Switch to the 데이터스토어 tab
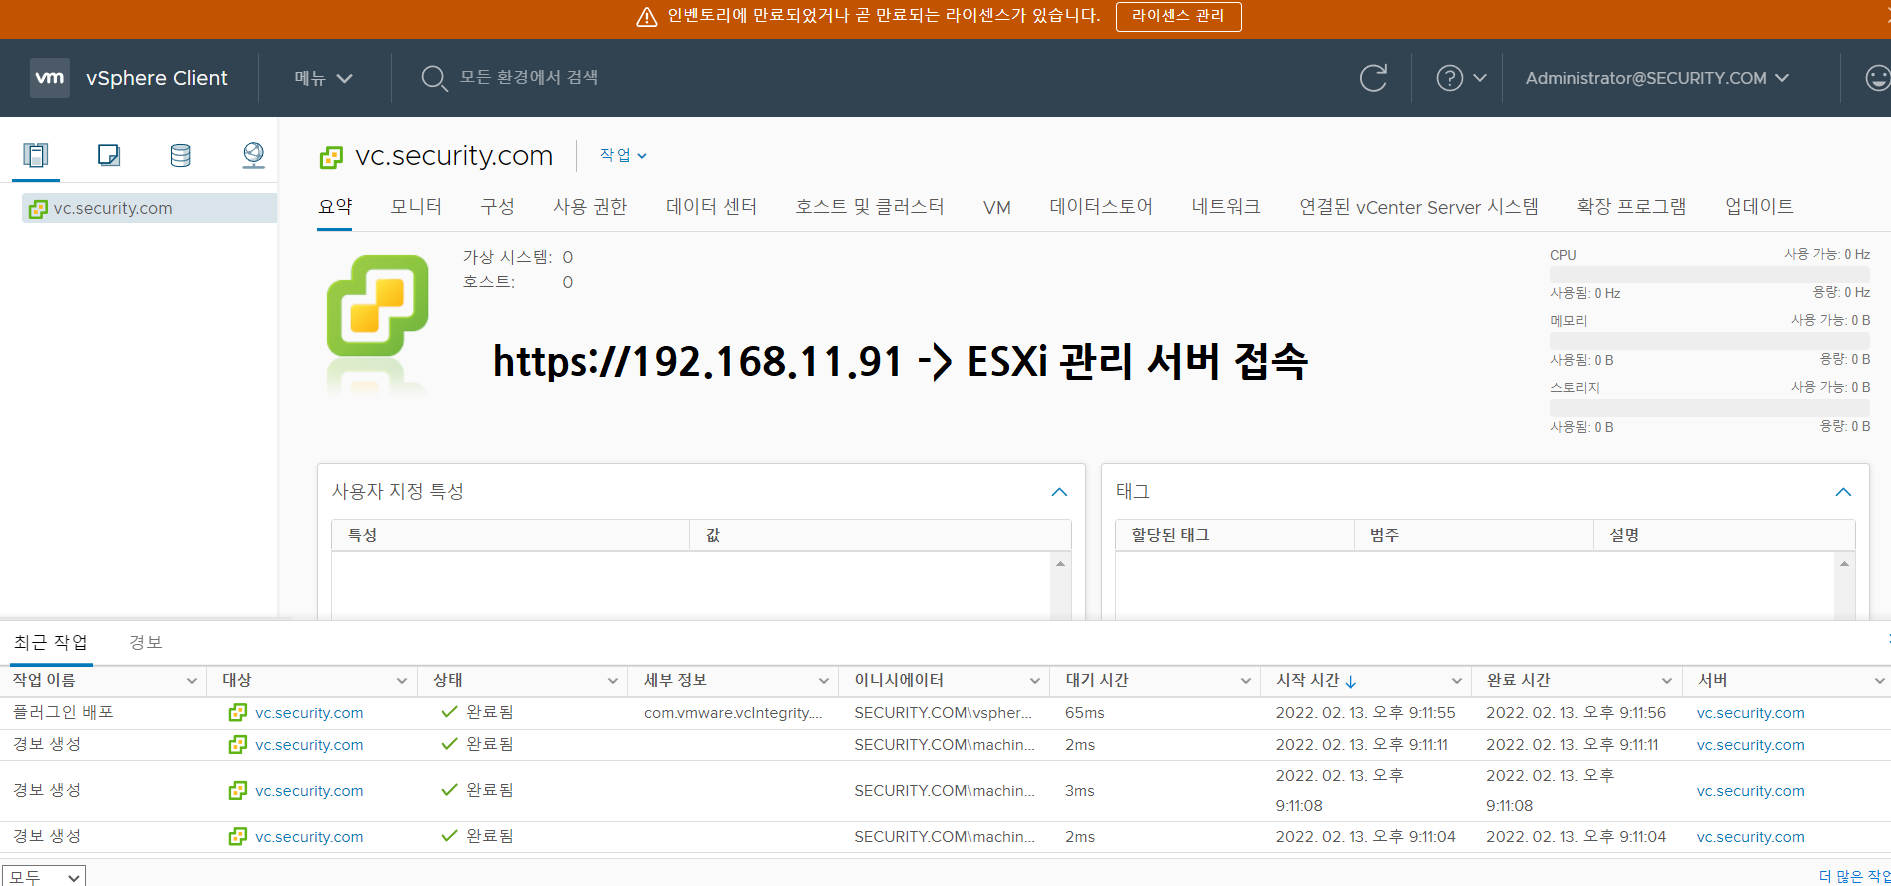The image size is (1891, 886). 1100,207
